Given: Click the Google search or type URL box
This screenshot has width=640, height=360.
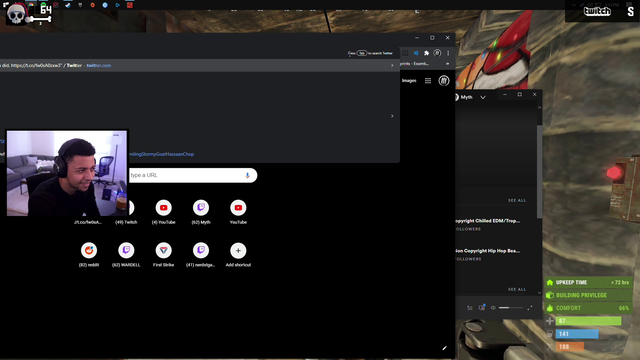Looking at the screenshot, I should tap(193, 176).
